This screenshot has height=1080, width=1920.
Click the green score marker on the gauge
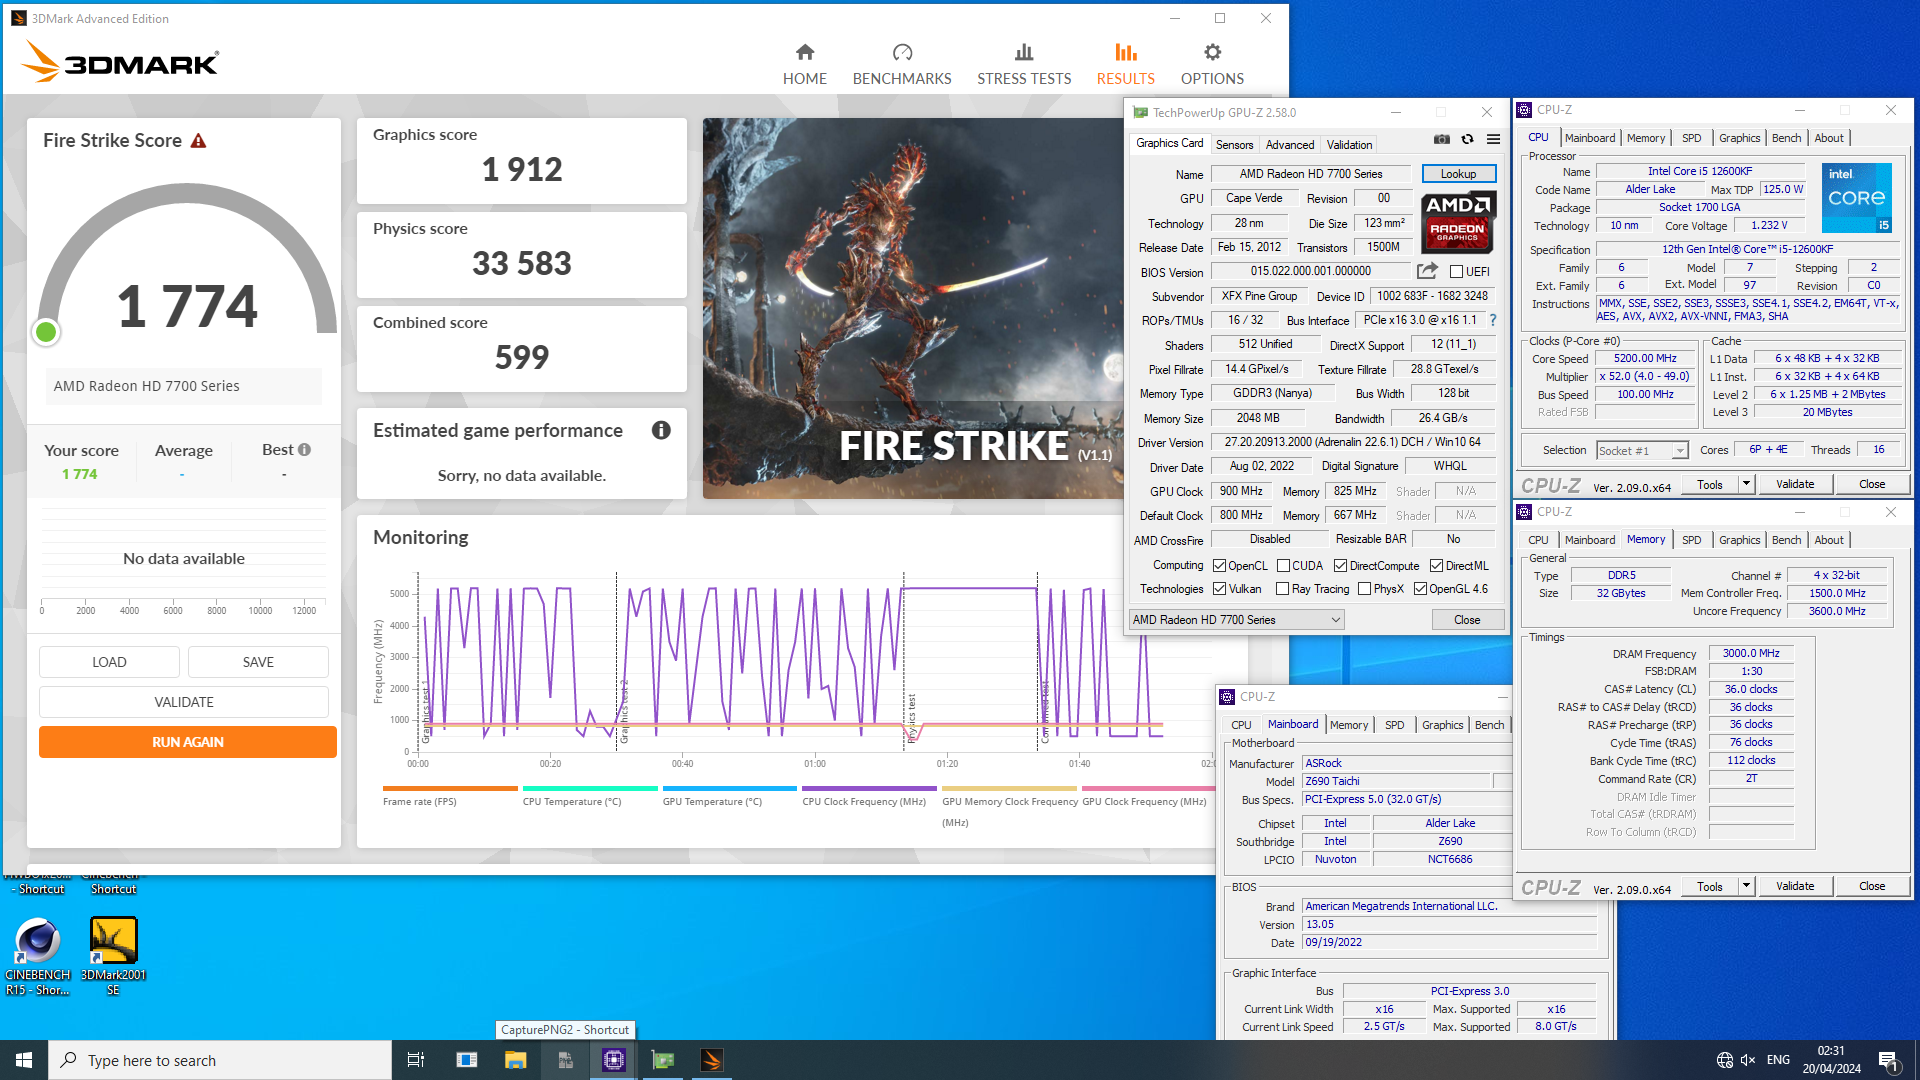pyautogui.click(x=45, y=332)
